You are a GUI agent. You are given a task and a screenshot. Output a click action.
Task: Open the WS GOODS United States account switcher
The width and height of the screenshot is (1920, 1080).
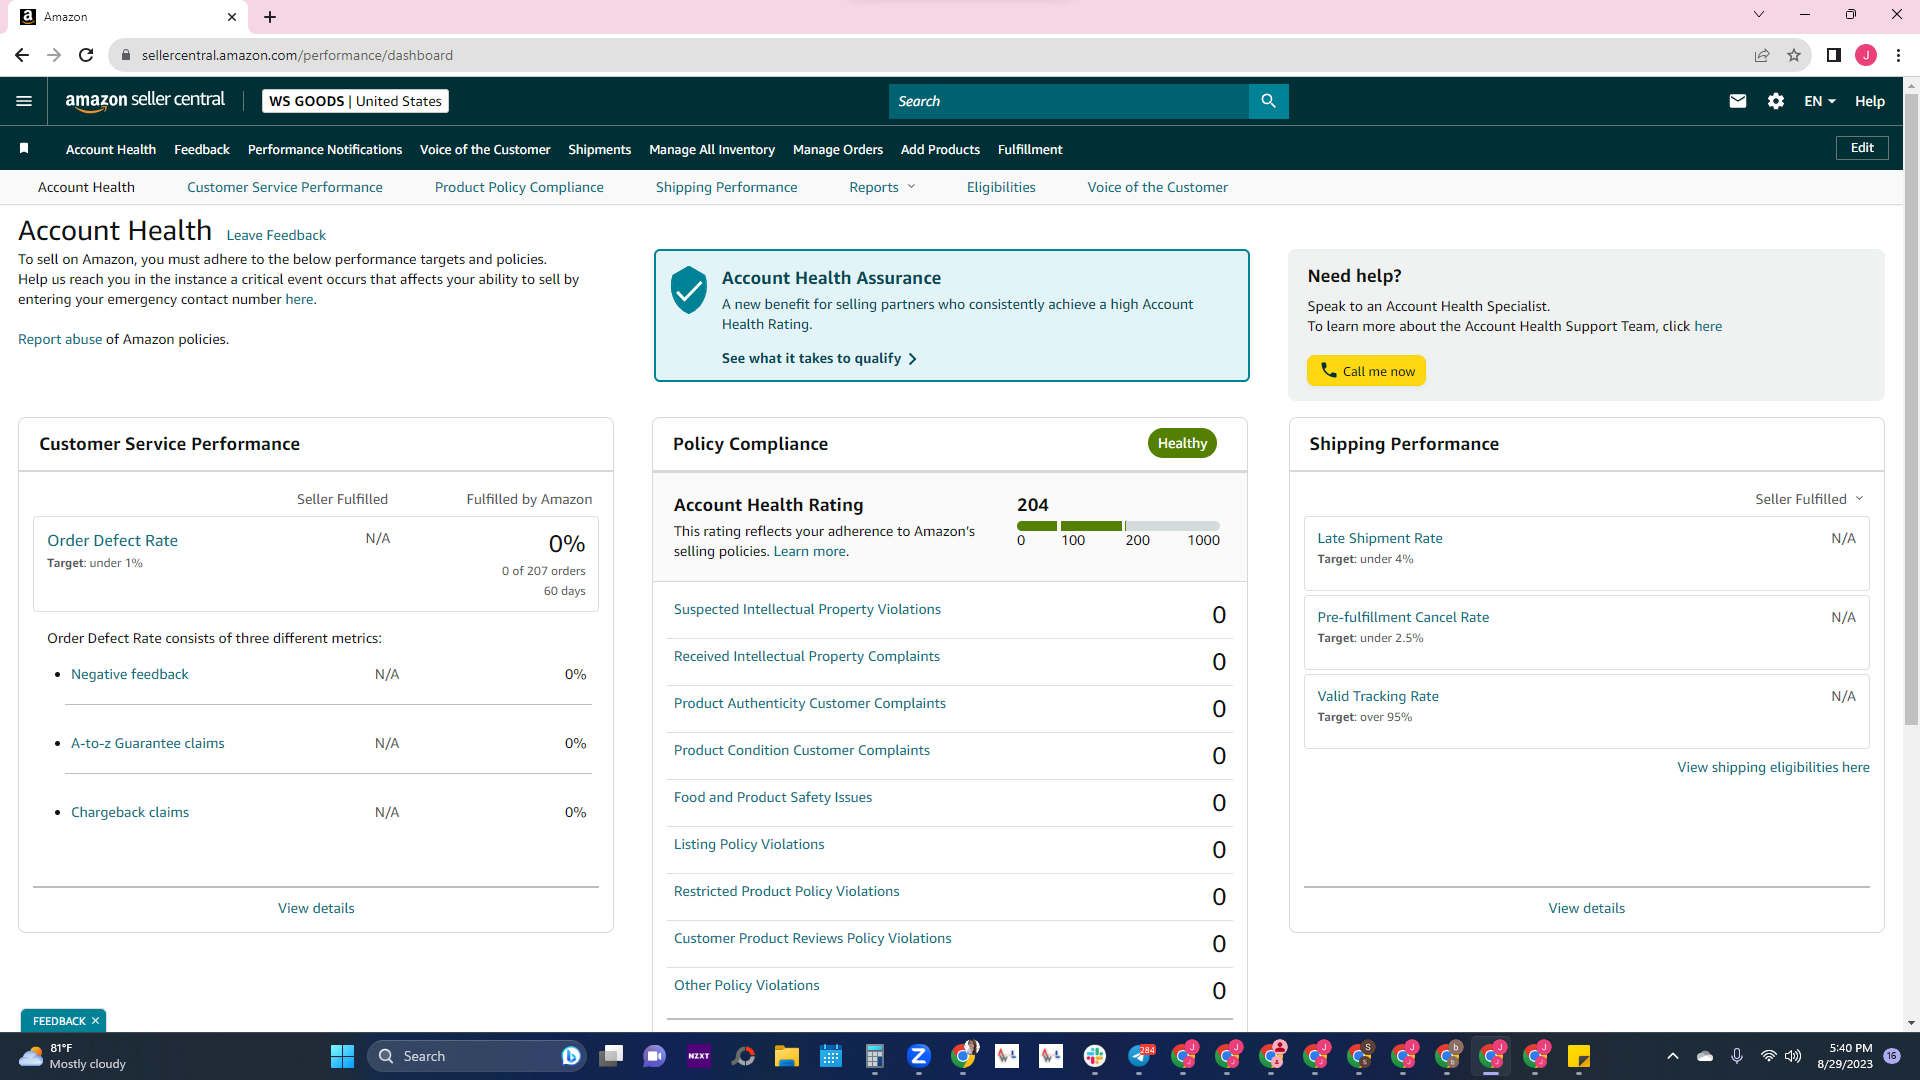355,101
